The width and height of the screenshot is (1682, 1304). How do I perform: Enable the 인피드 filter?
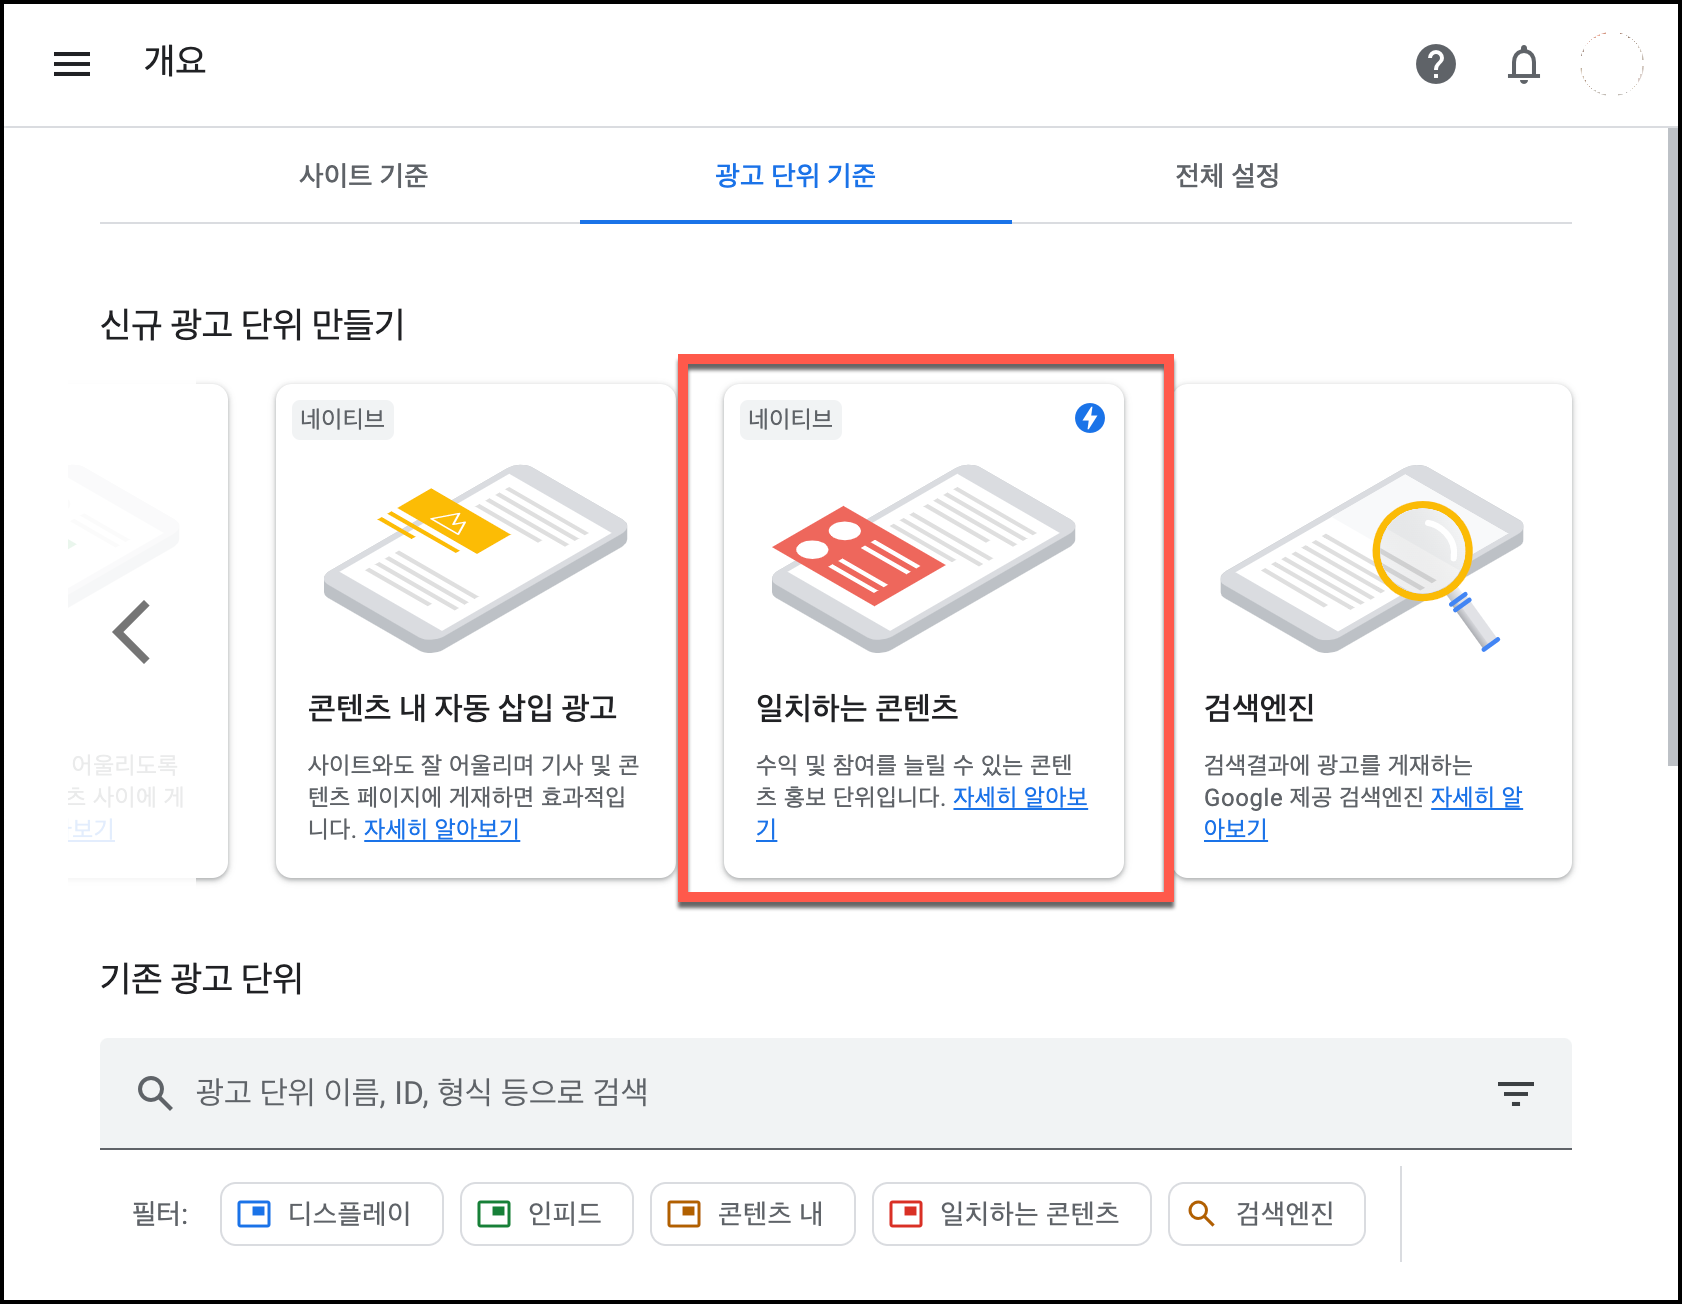546,1214
